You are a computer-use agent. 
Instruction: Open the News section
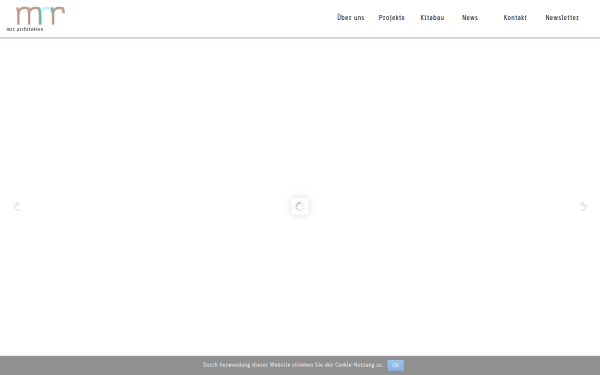(470, 18)
